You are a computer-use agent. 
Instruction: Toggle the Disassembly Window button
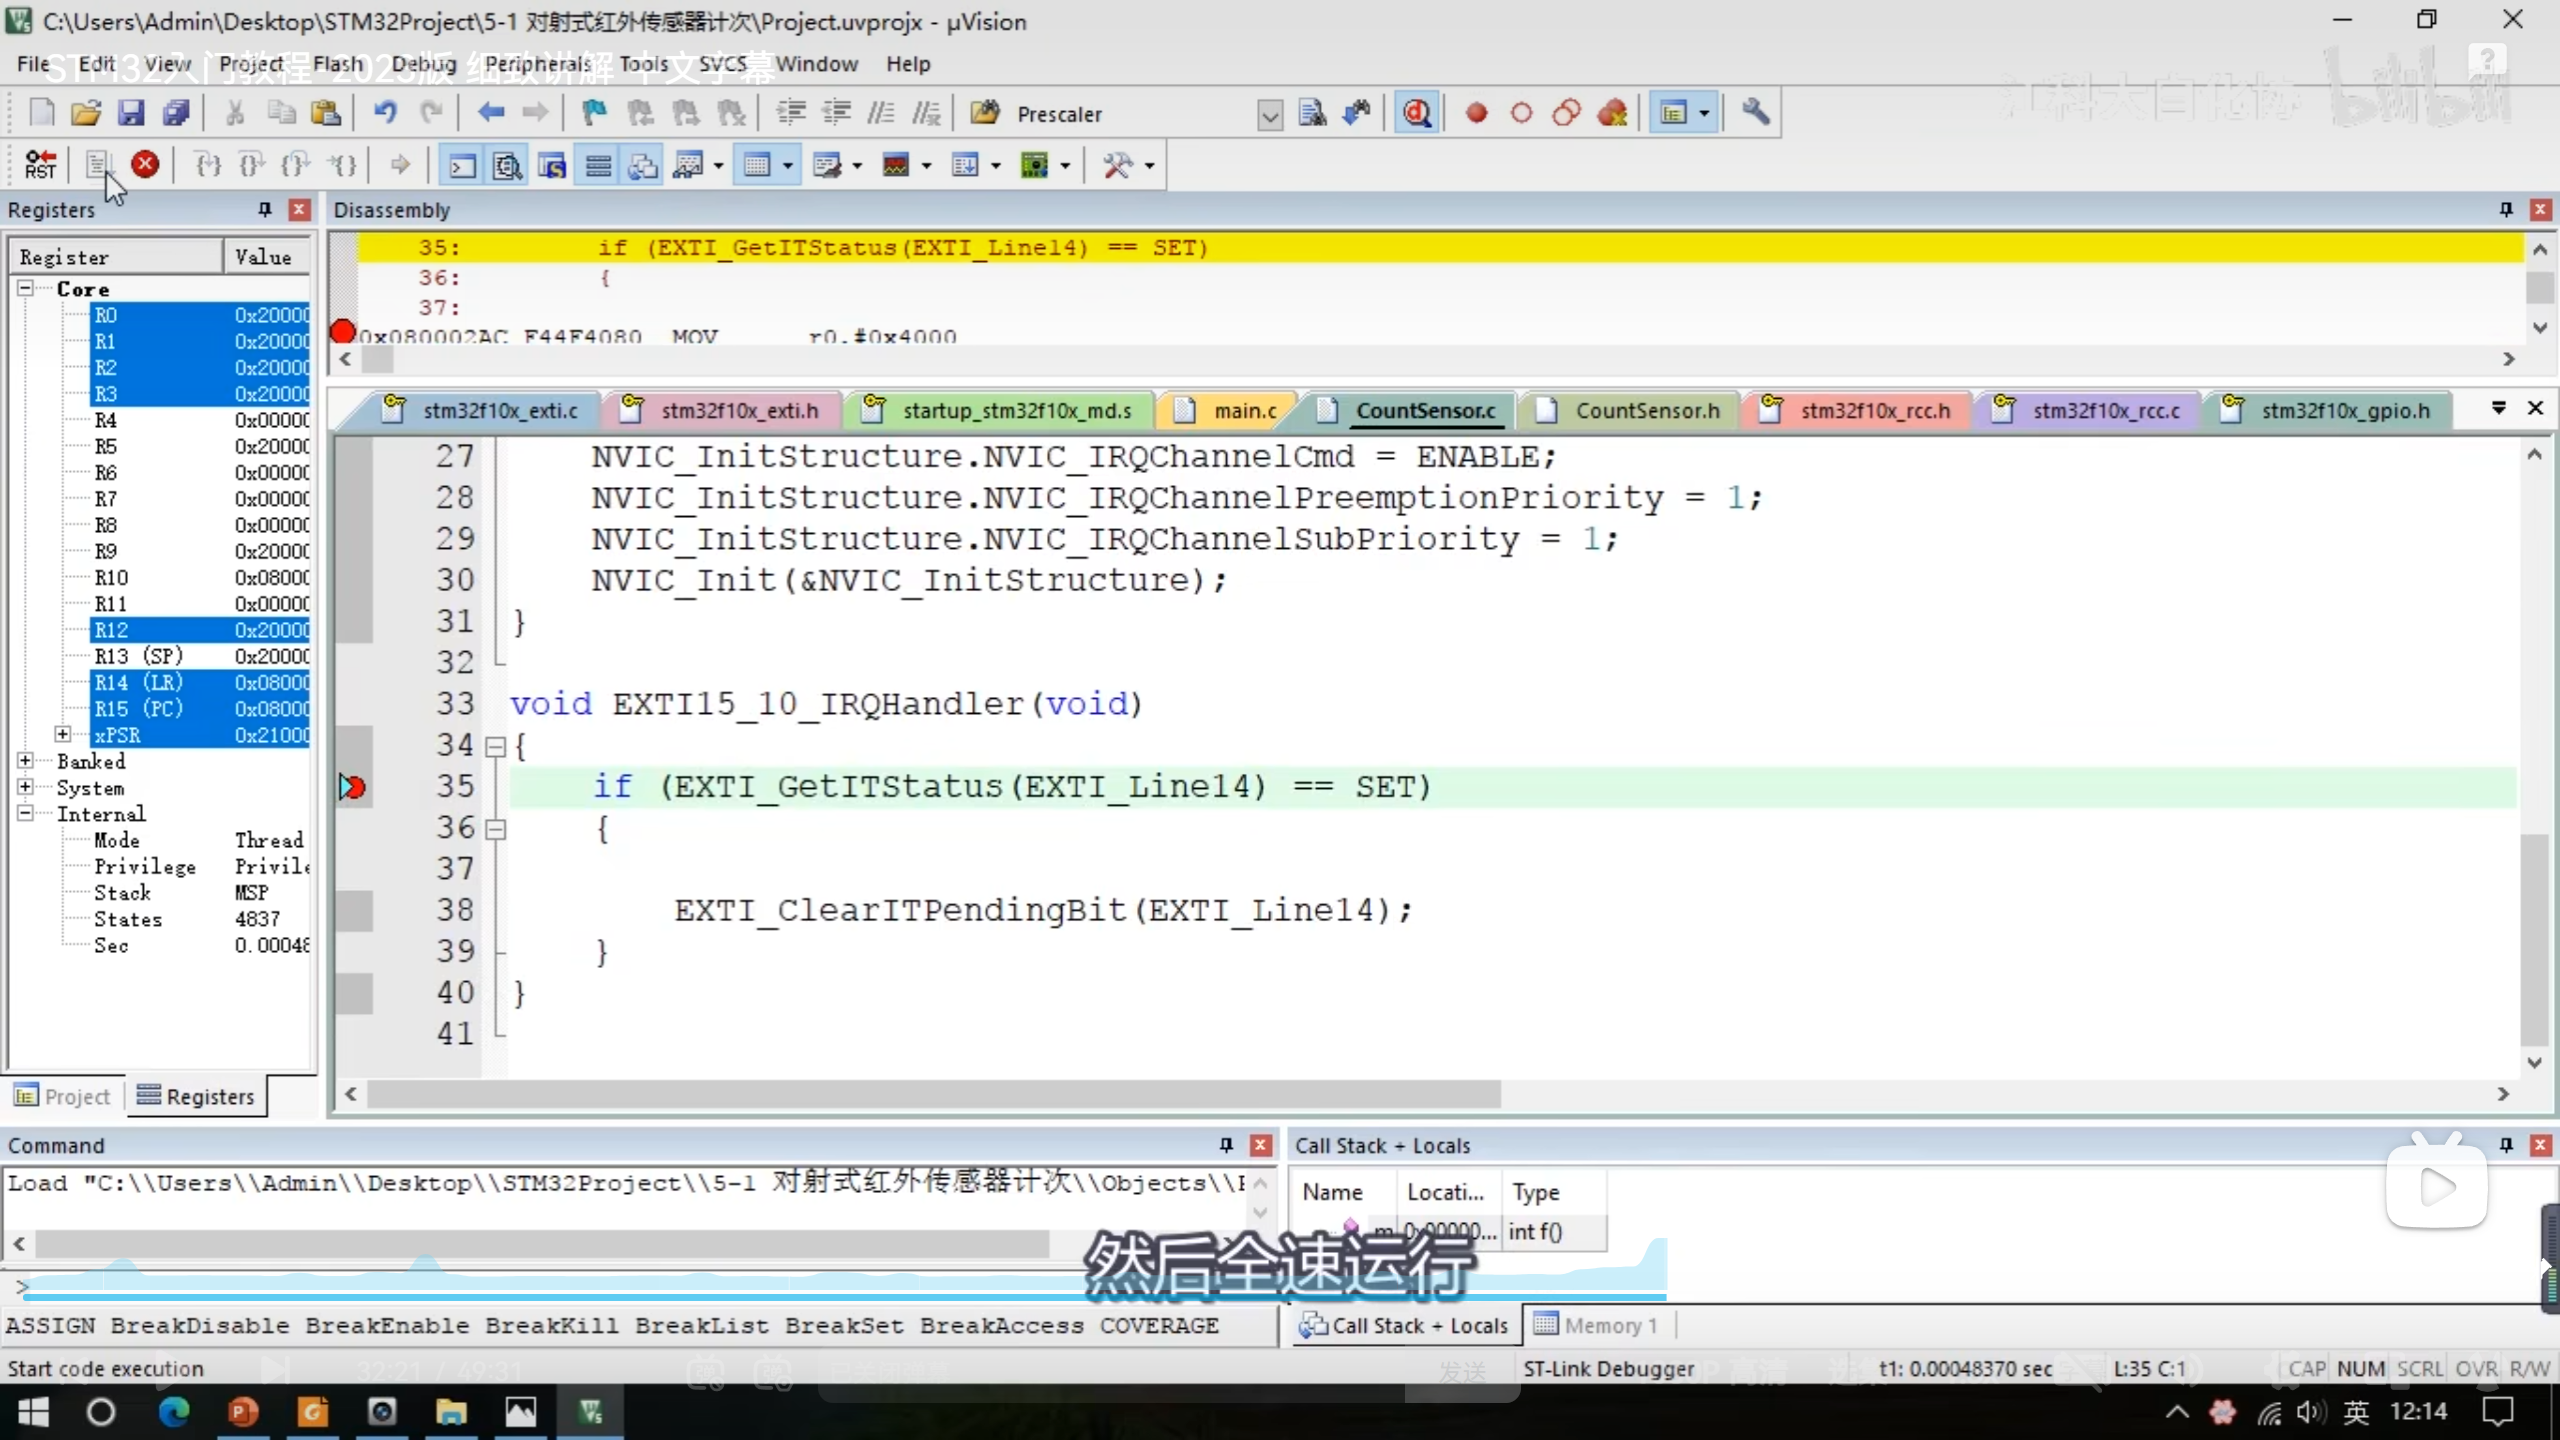(507, 165)
